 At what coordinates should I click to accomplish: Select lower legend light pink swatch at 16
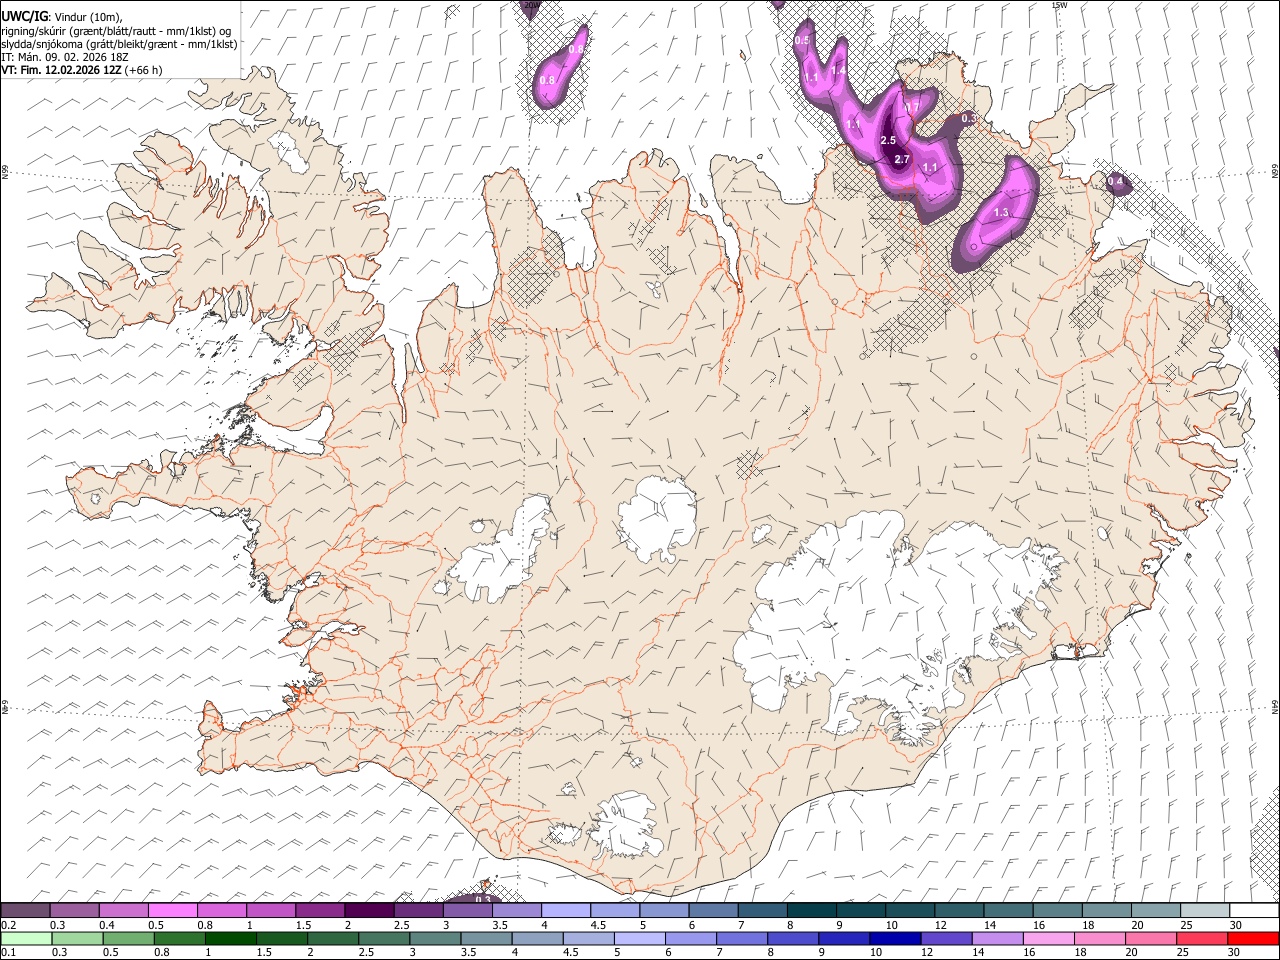(1048, 938)
